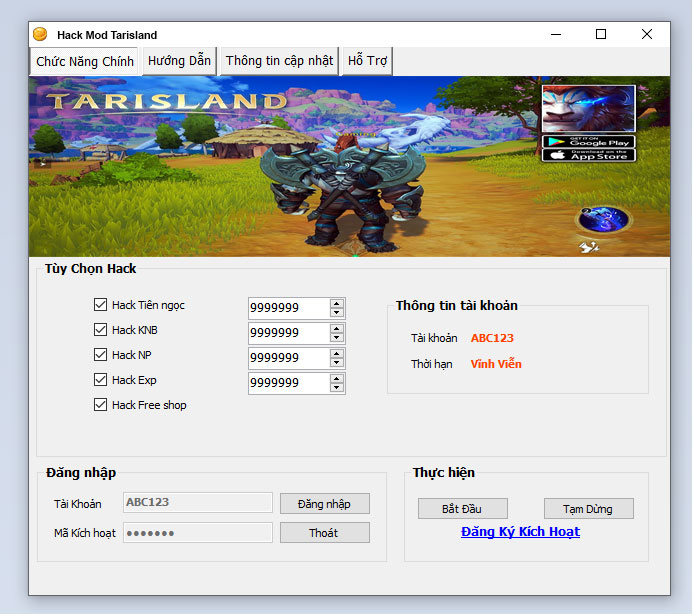The height and width of the screenshot is (616, 693).
Task: Maximize the Hack Mod Tarisland window
Action: coord(601,34)
